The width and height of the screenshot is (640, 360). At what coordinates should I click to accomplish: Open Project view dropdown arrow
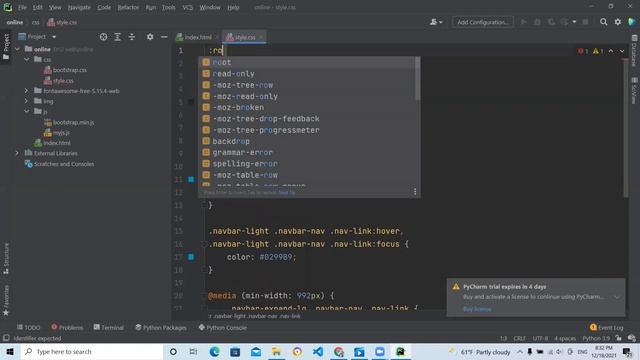tap(54, 37)
